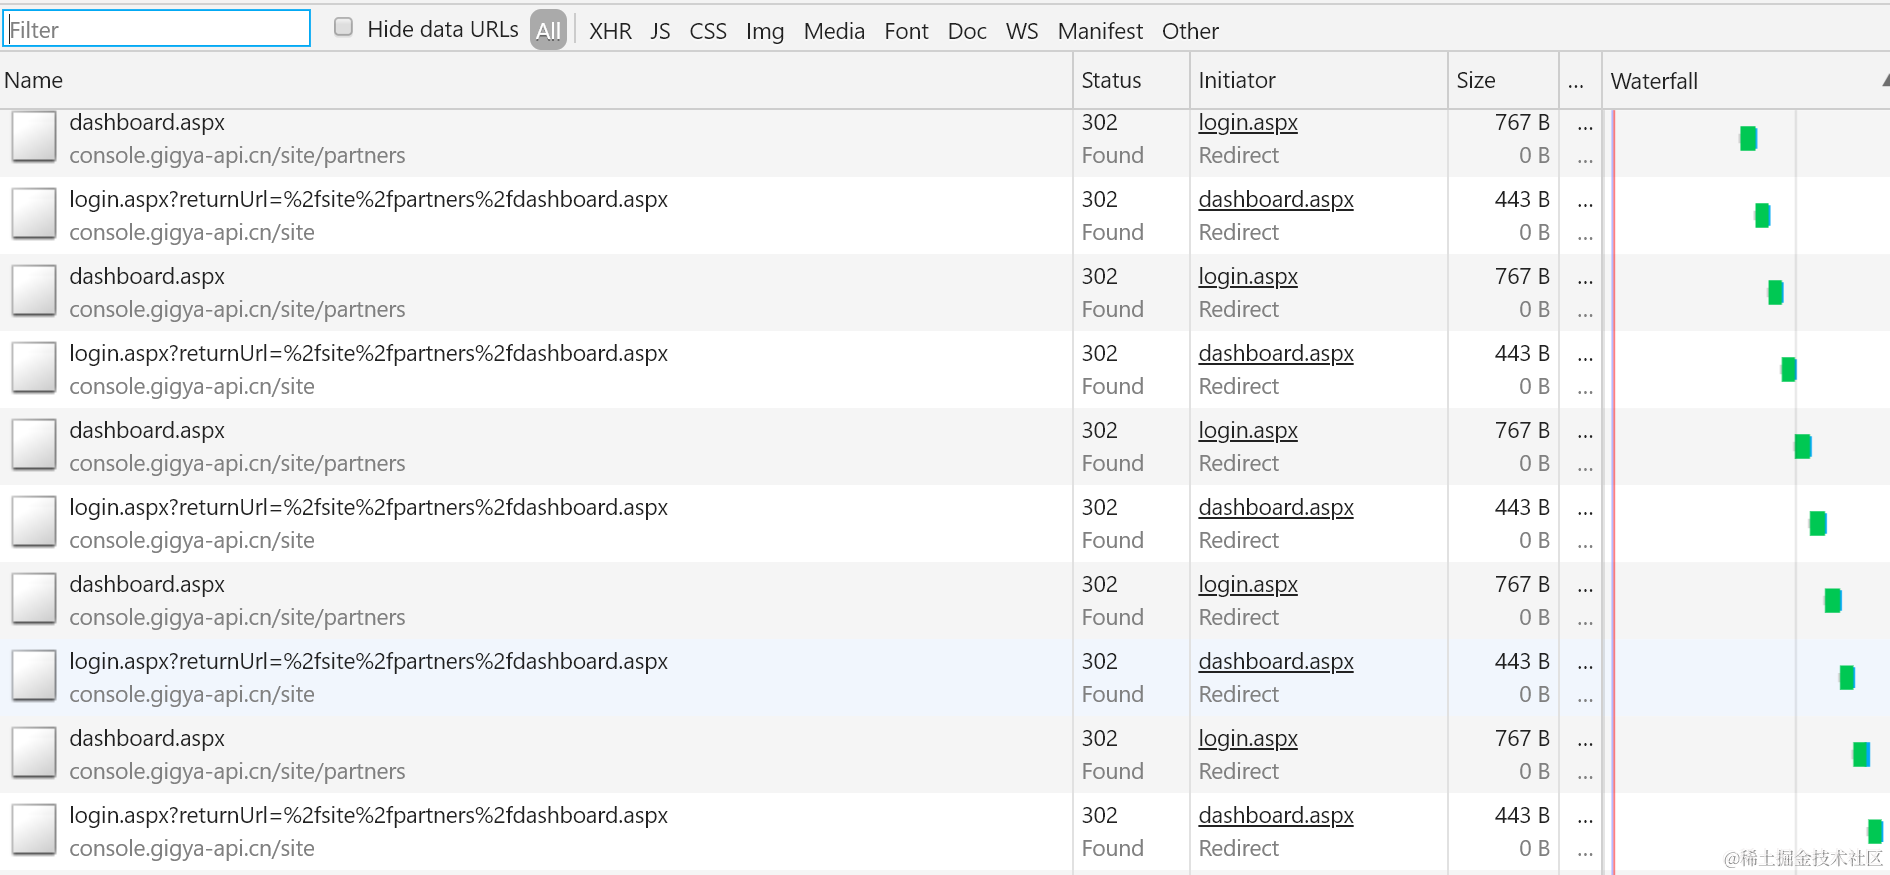Viewport: 1890px width, 875px height.
Task: Select fourth dashboard.aspx request name
Action: click(147, 585)
